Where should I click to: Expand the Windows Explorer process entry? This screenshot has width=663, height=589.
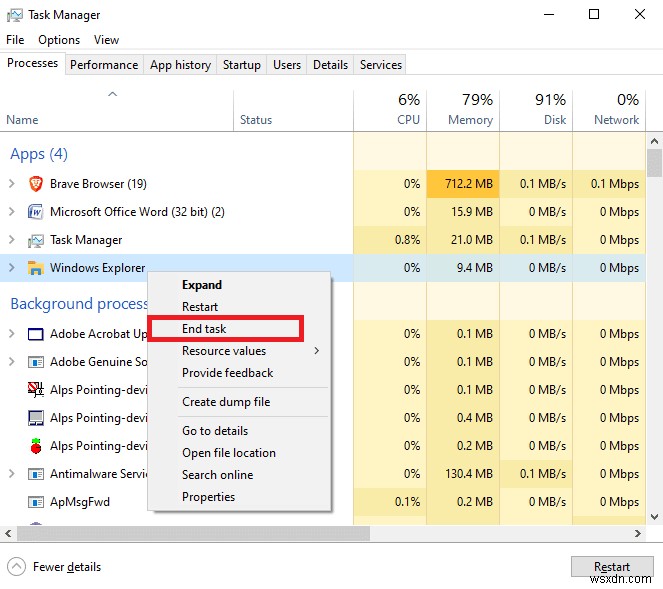[12, 268]
